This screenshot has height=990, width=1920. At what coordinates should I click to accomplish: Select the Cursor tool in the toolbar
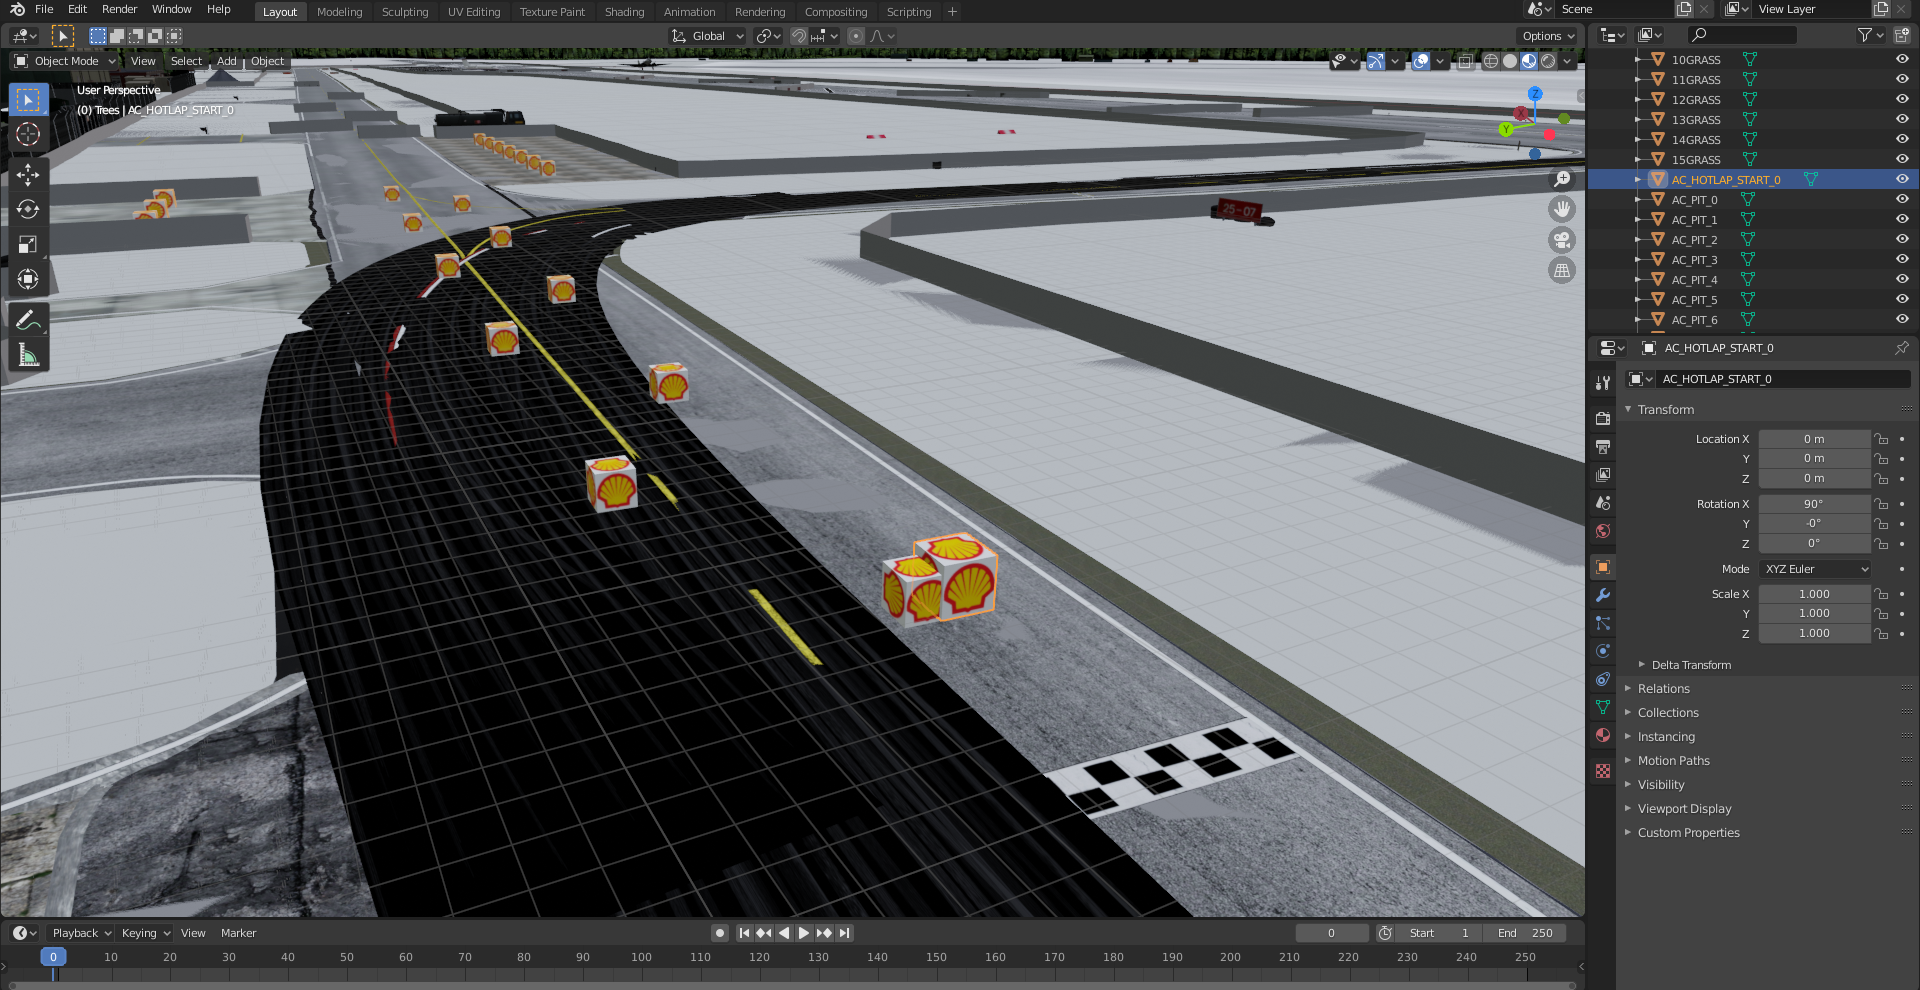pos(28,135)
